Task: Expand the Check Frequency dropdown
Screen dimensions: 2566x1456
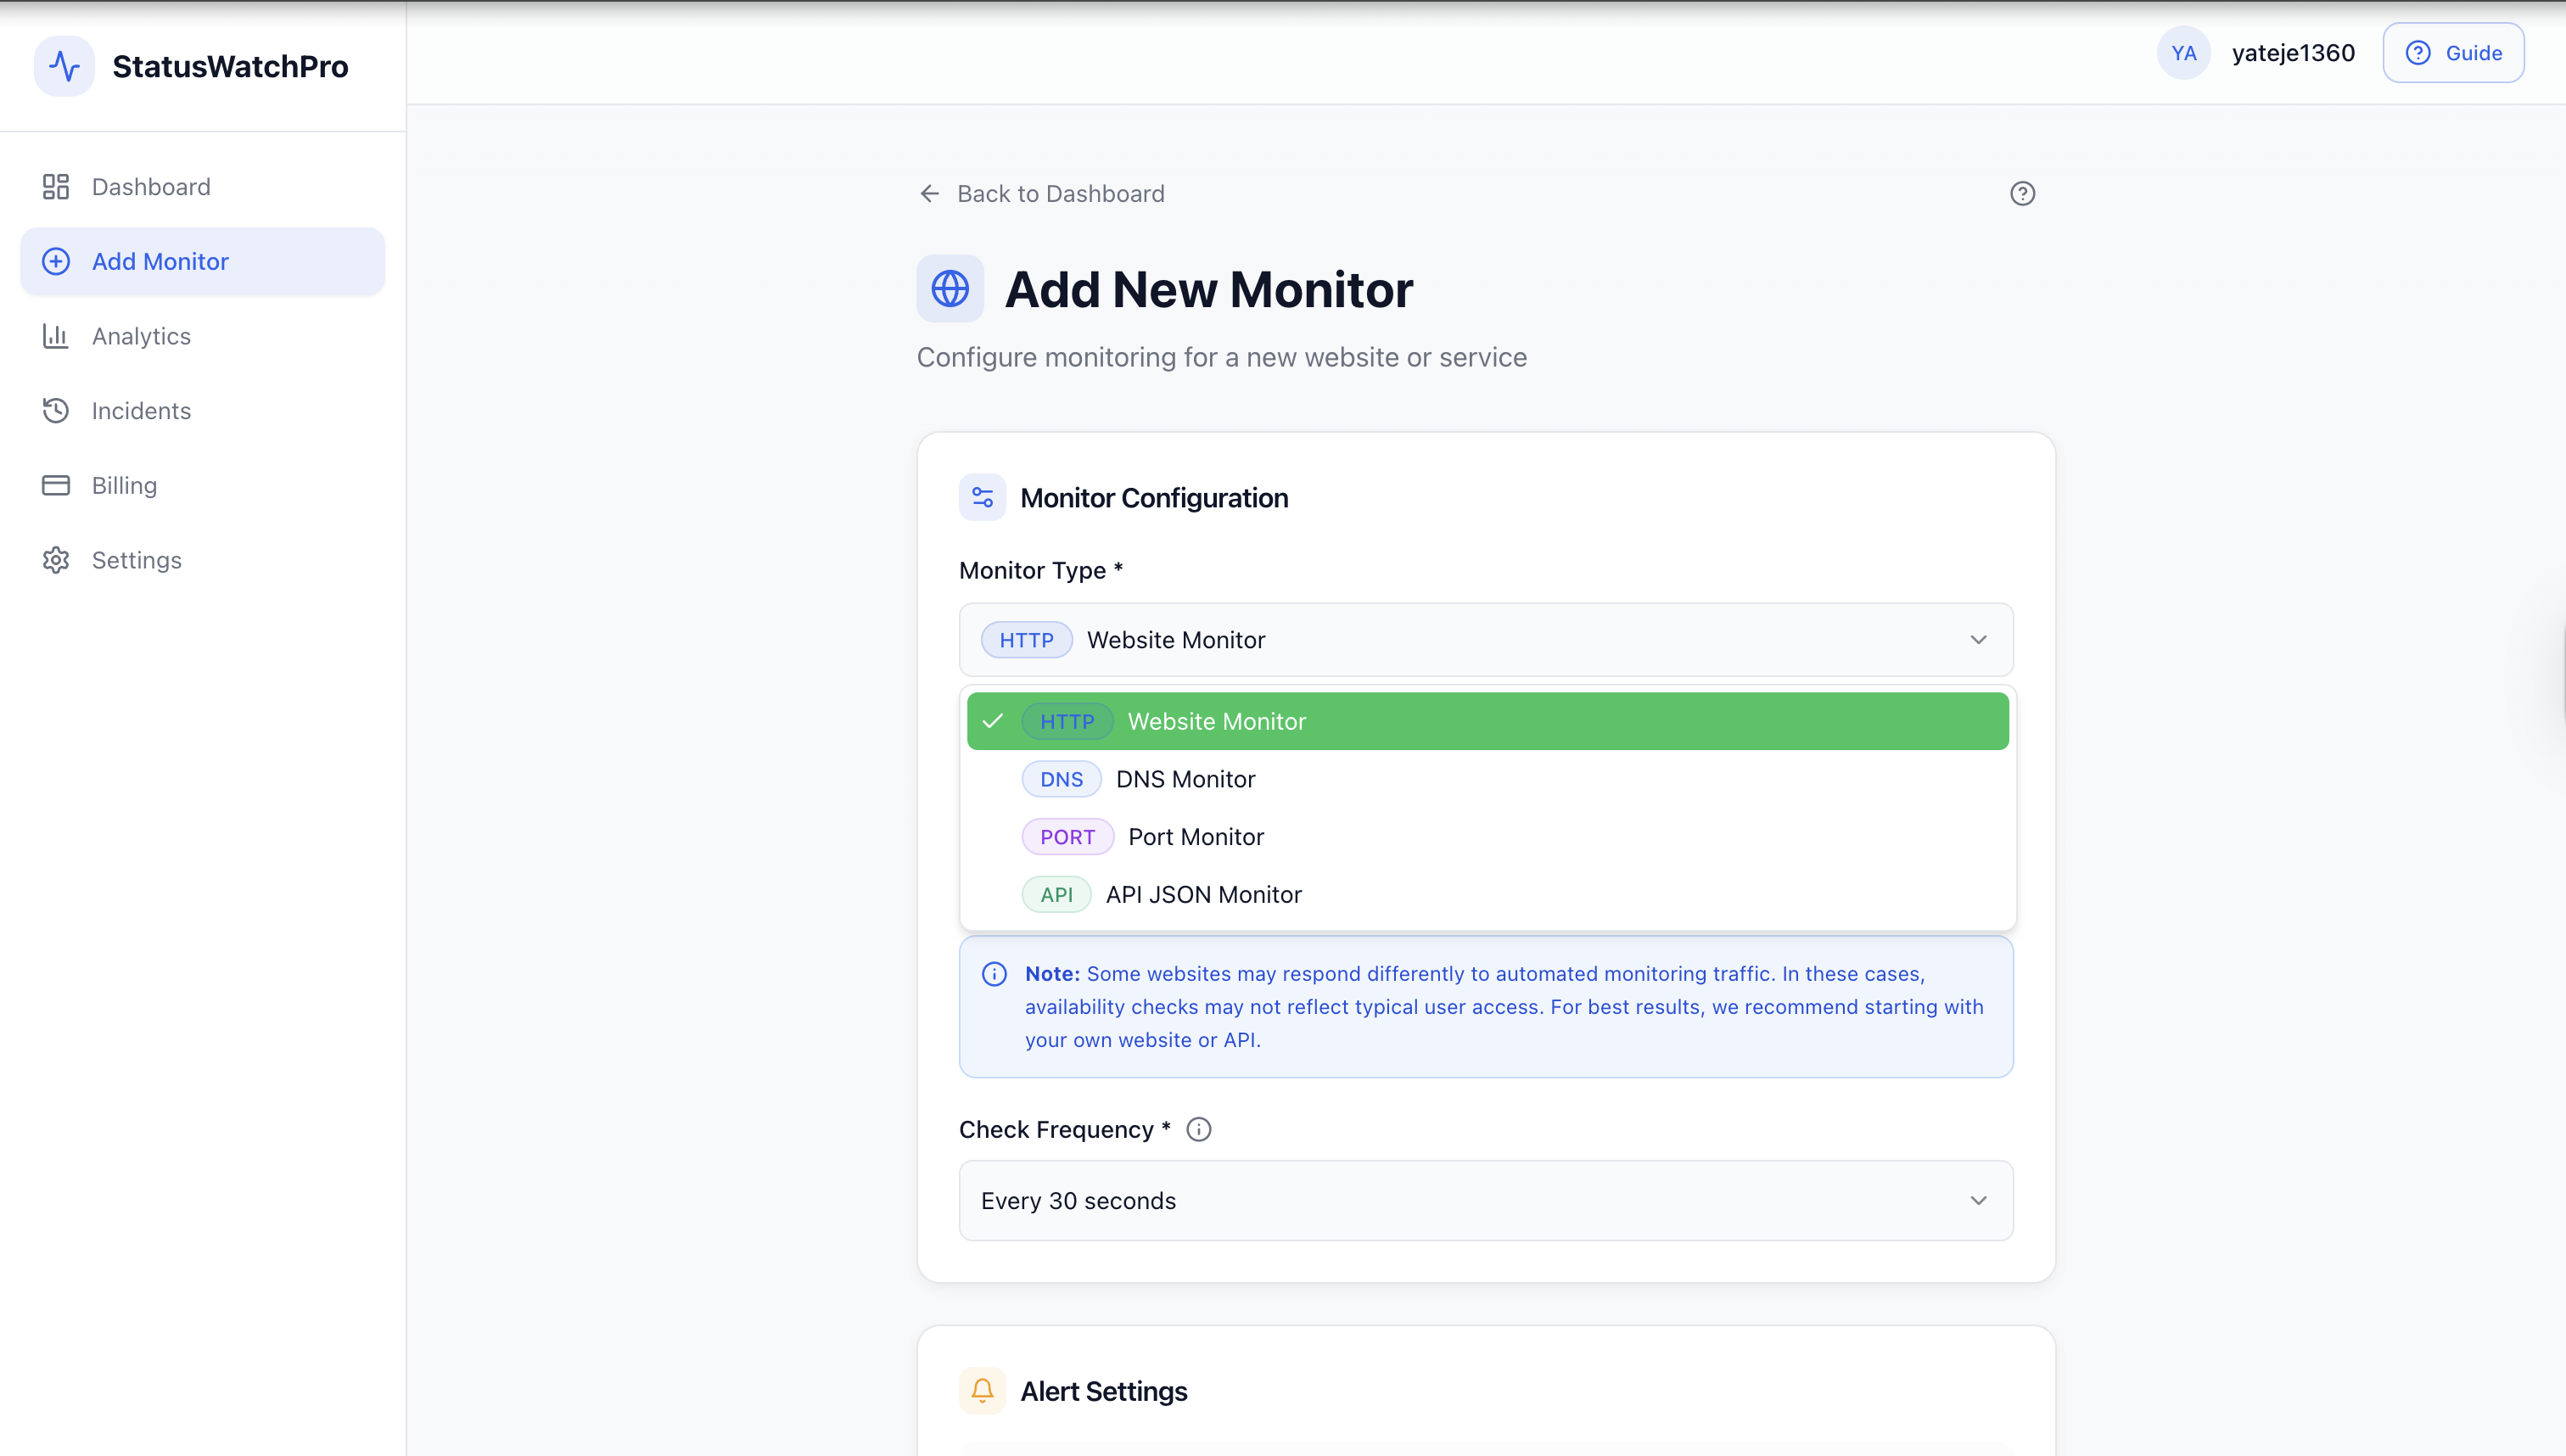Action: click(x=1485, y=1201)
